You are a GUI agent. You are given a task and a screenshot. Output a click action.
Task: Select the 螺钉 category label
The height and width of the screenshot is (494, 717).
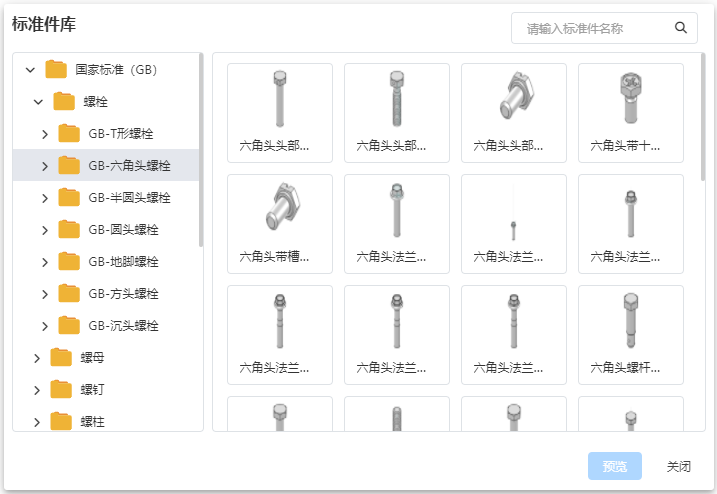click(92, 390)
